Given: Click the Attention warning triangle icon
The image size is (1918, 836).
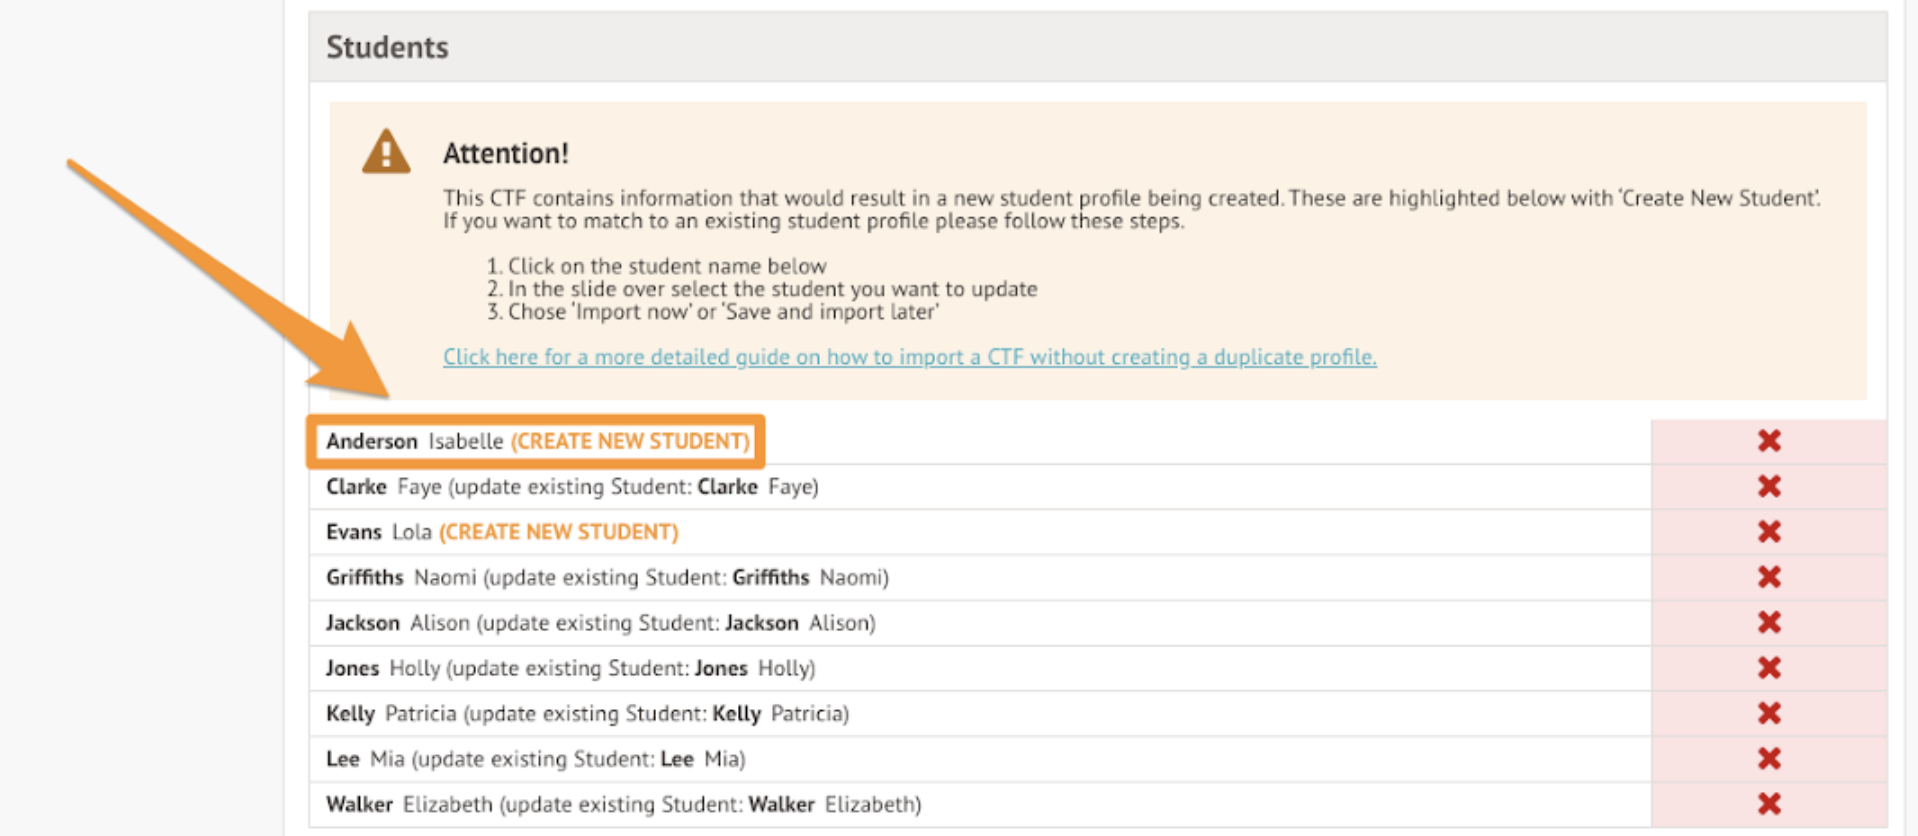Looking at the screenshot, I should point(386,153).
